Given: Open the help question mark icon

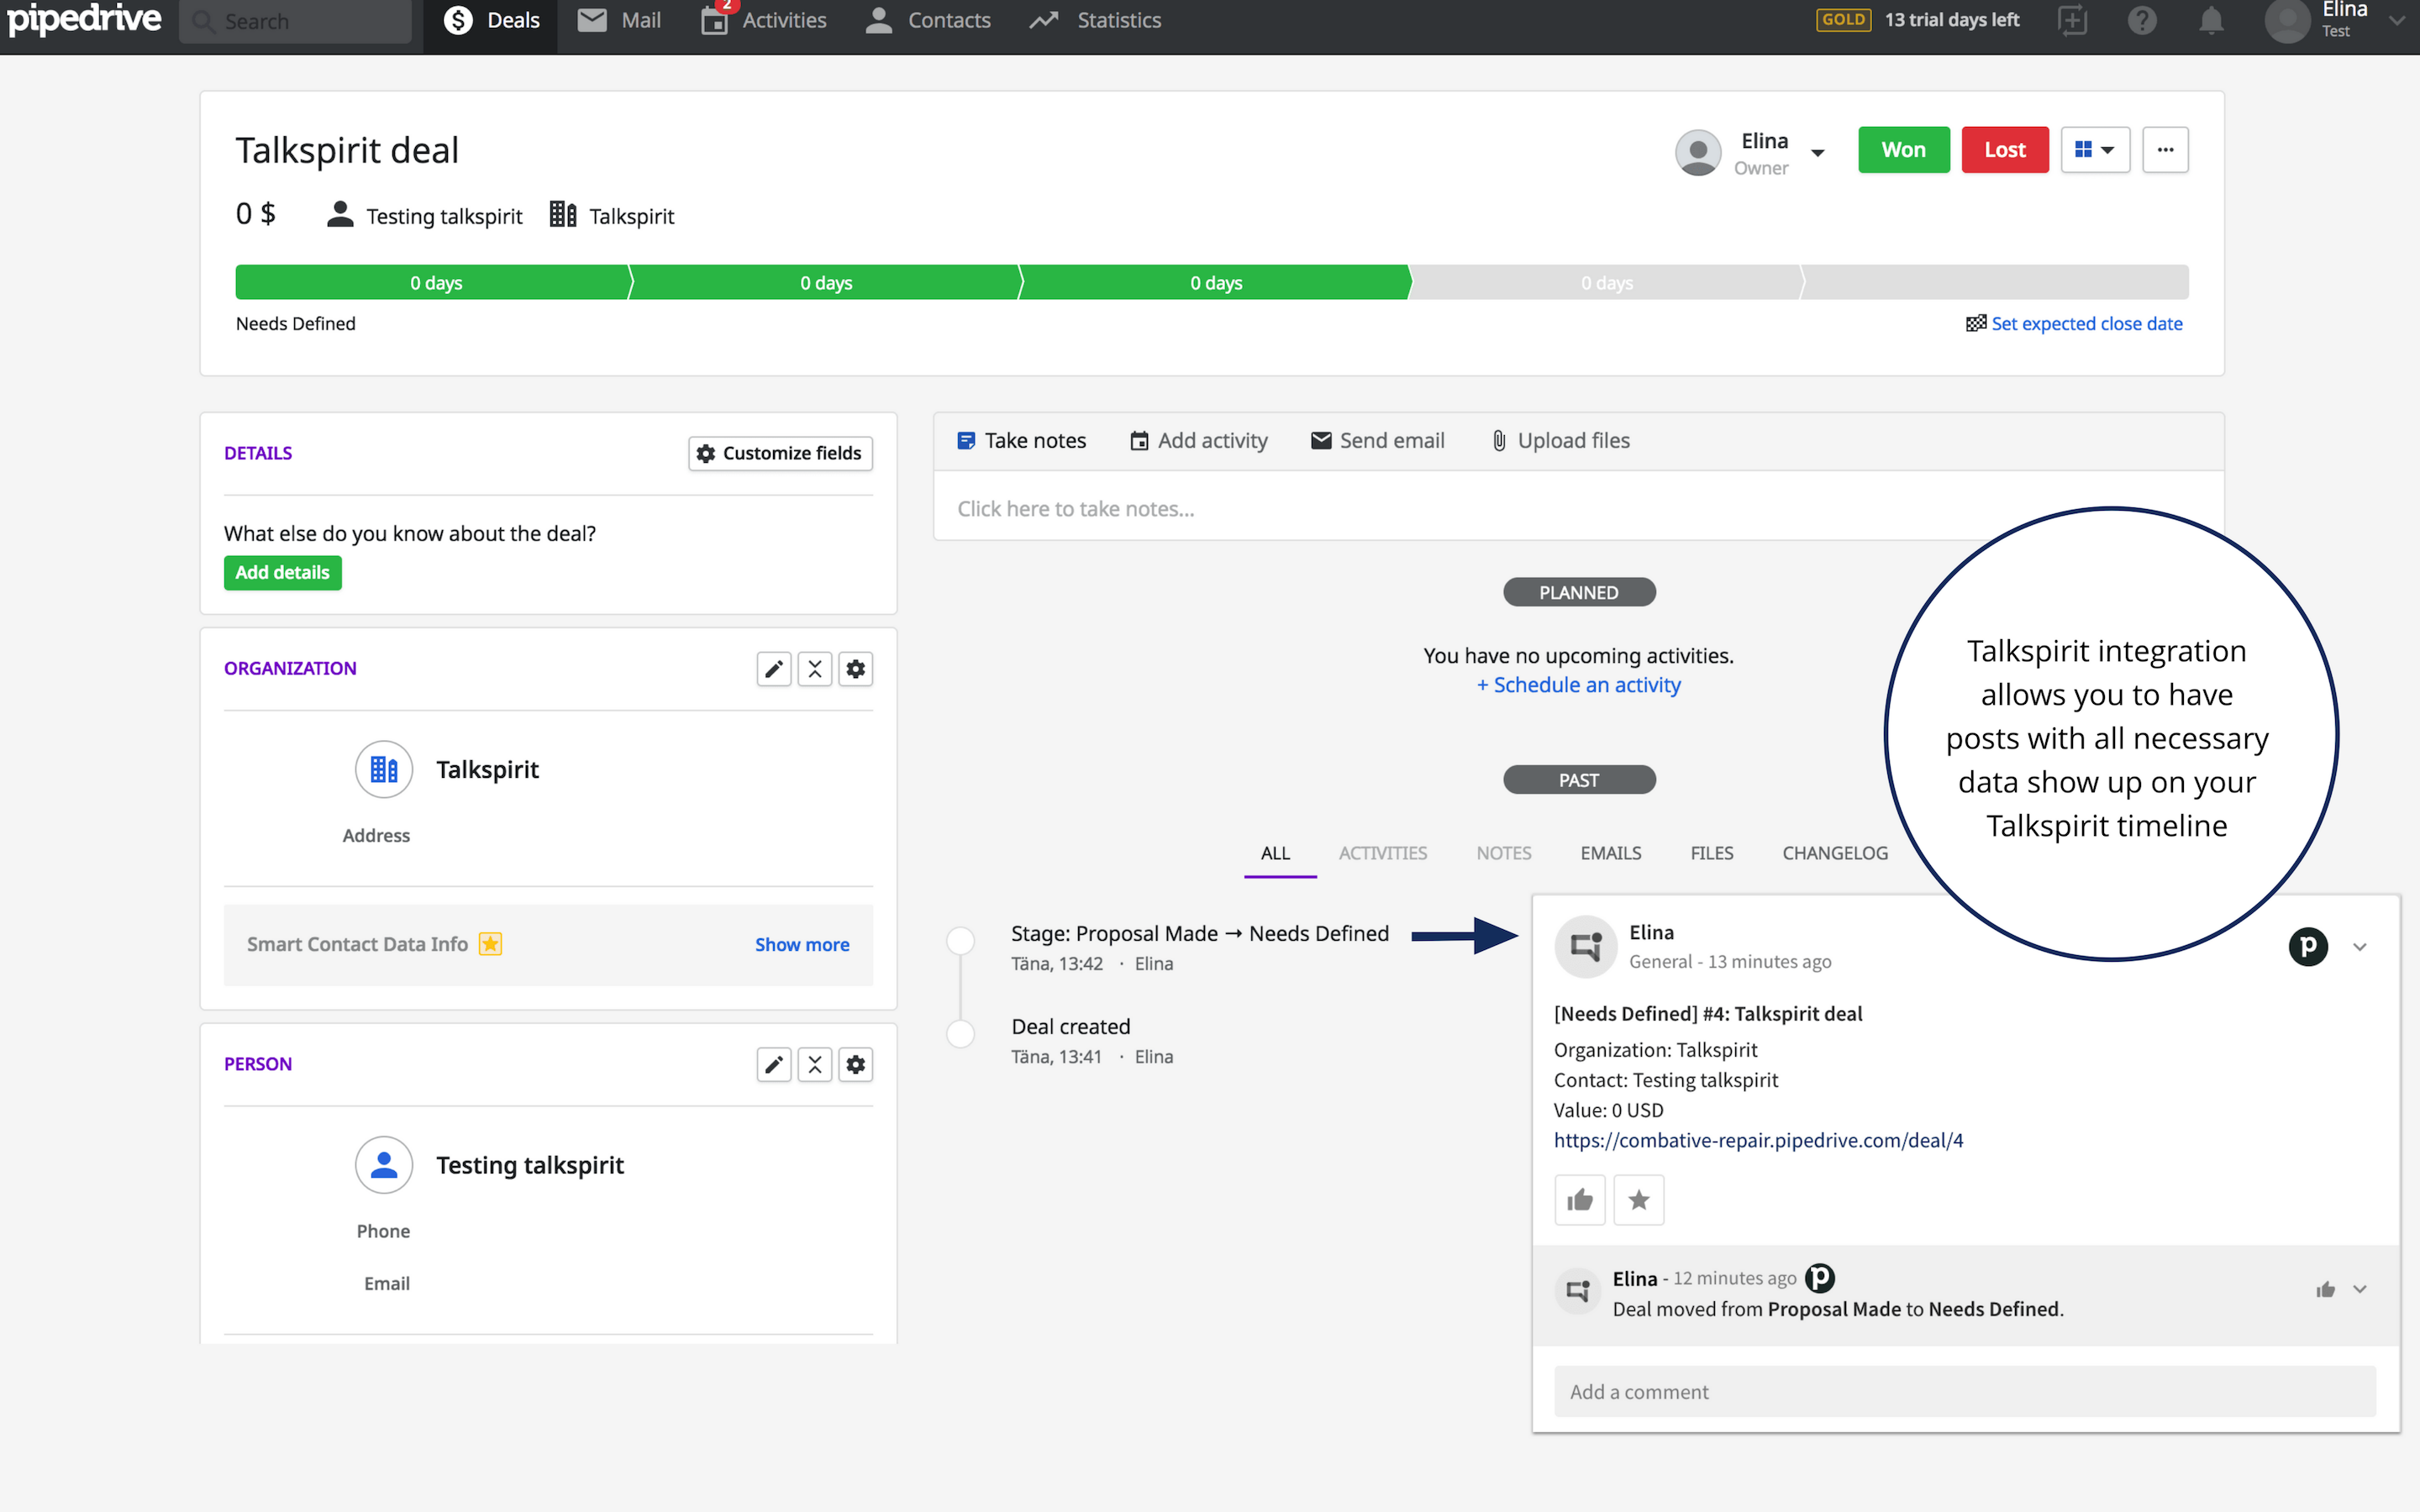Looking at the screenshot, I should click(2142, 20).
